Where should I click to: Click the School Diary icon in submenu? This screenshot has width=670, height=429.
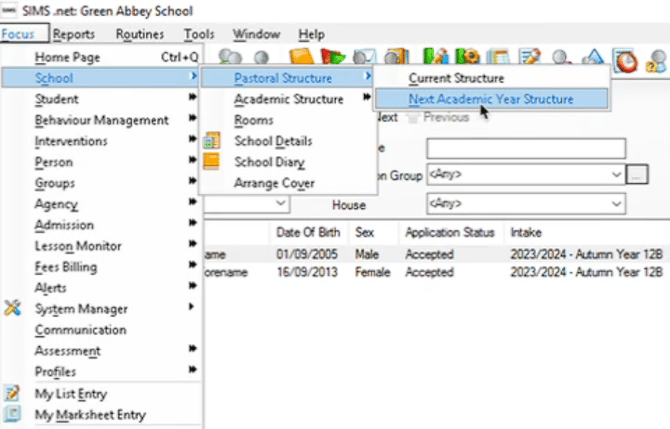pyautogui.click(x=212, y=162)
